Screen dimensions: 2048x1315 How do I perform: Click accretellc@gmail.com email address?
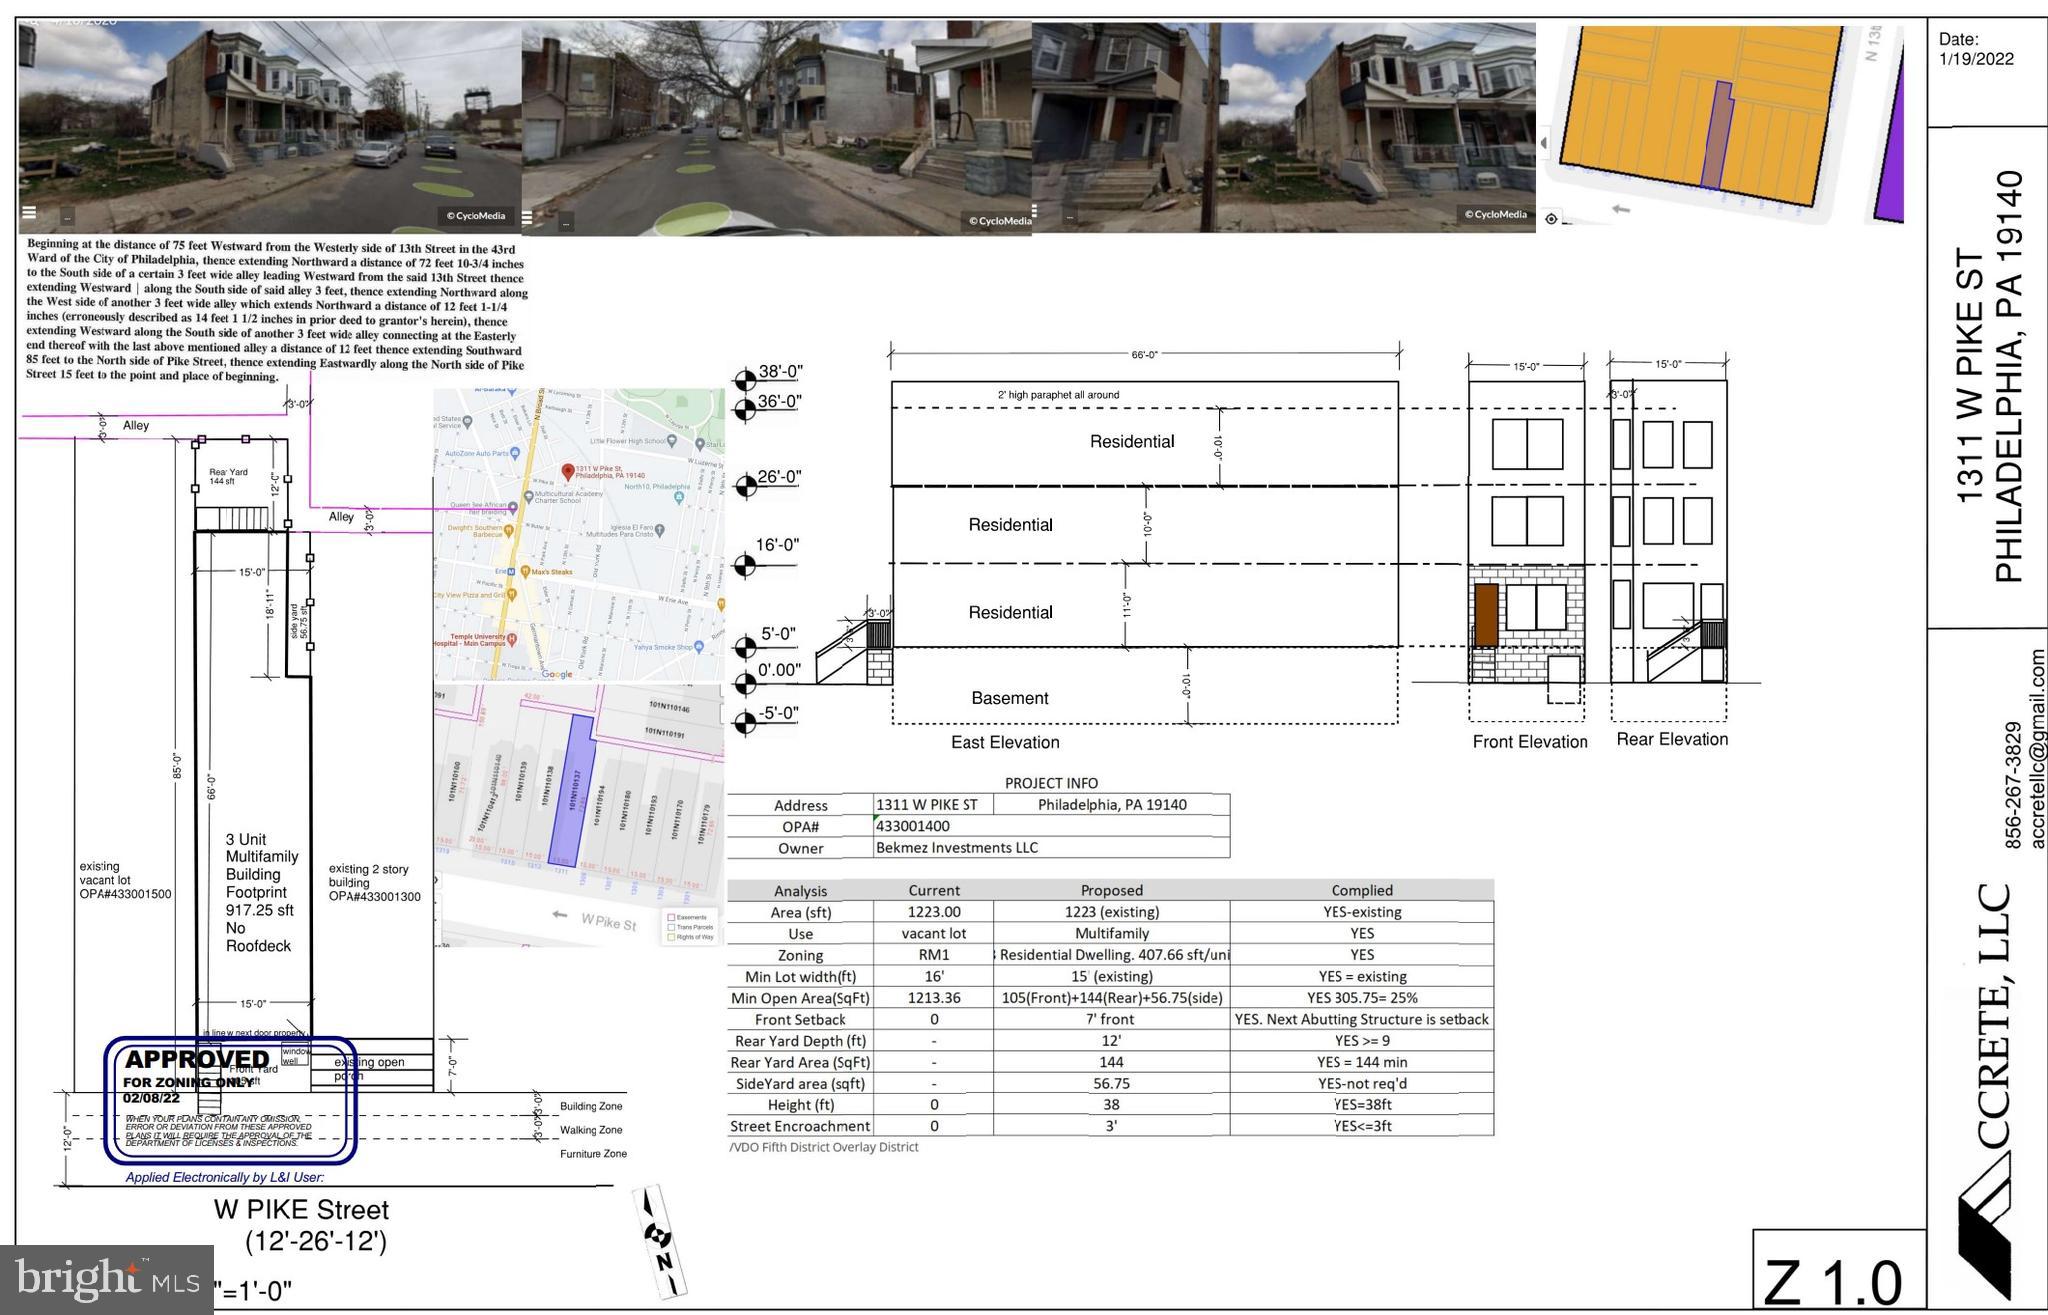coord(2036,748)
